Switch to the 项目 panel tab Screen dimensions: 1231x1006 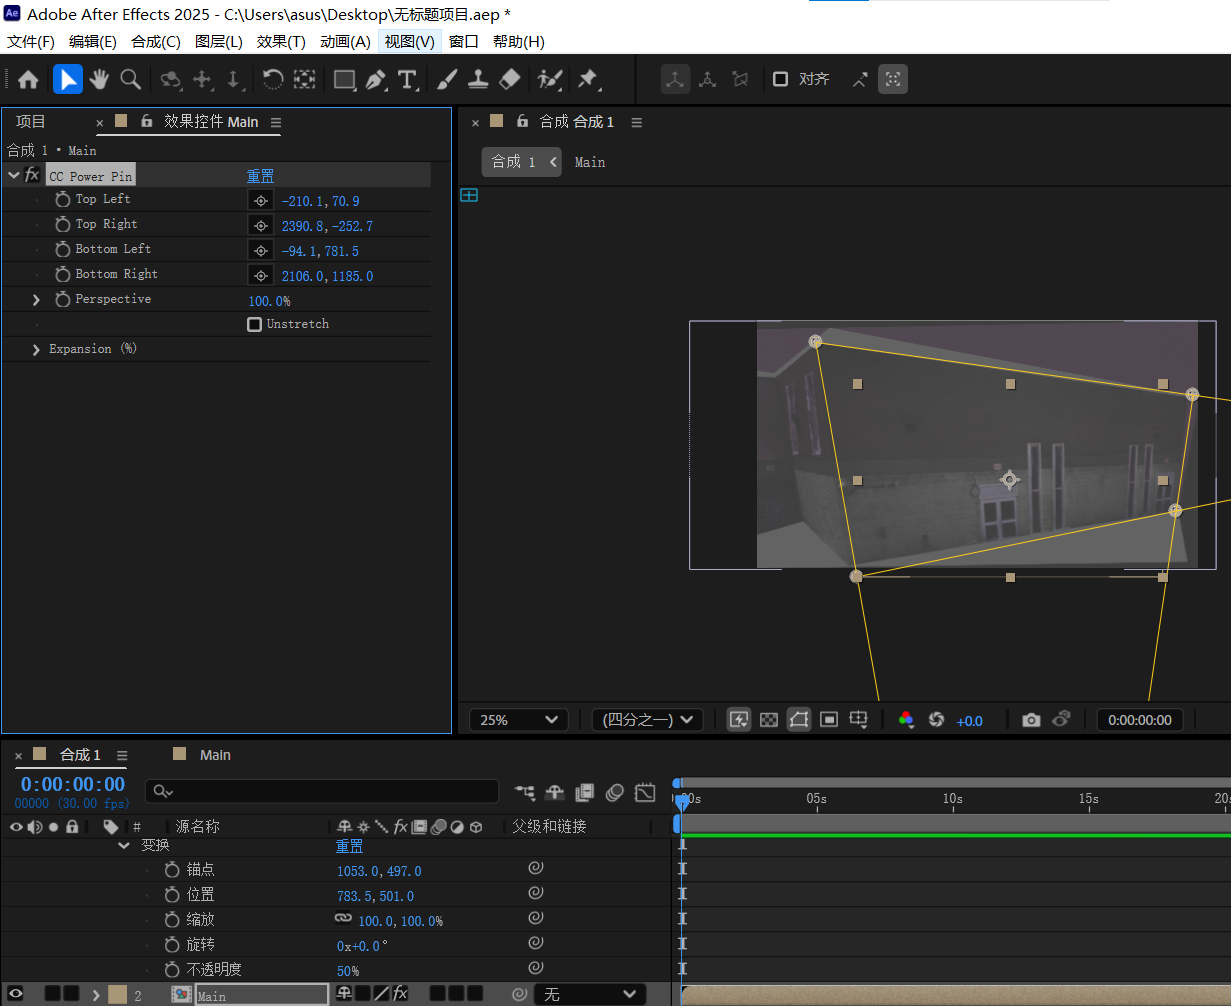[31, 122]
